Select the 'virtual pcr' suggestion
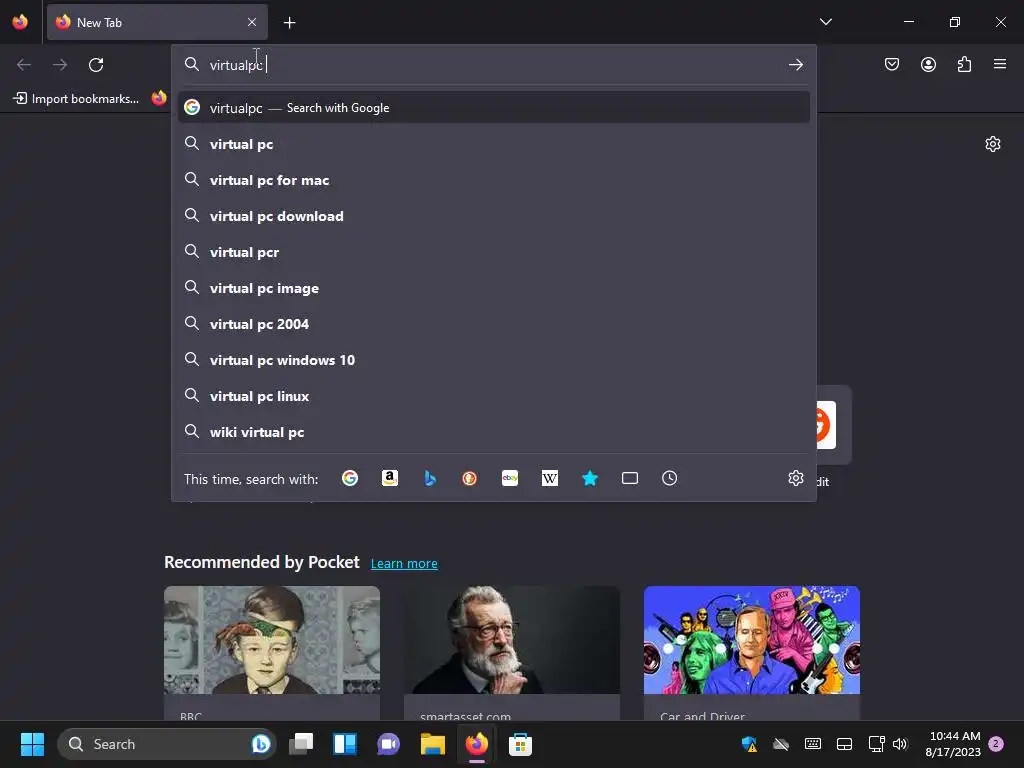The width and height of the screenshot is (1024, 768). click(494, 251)
